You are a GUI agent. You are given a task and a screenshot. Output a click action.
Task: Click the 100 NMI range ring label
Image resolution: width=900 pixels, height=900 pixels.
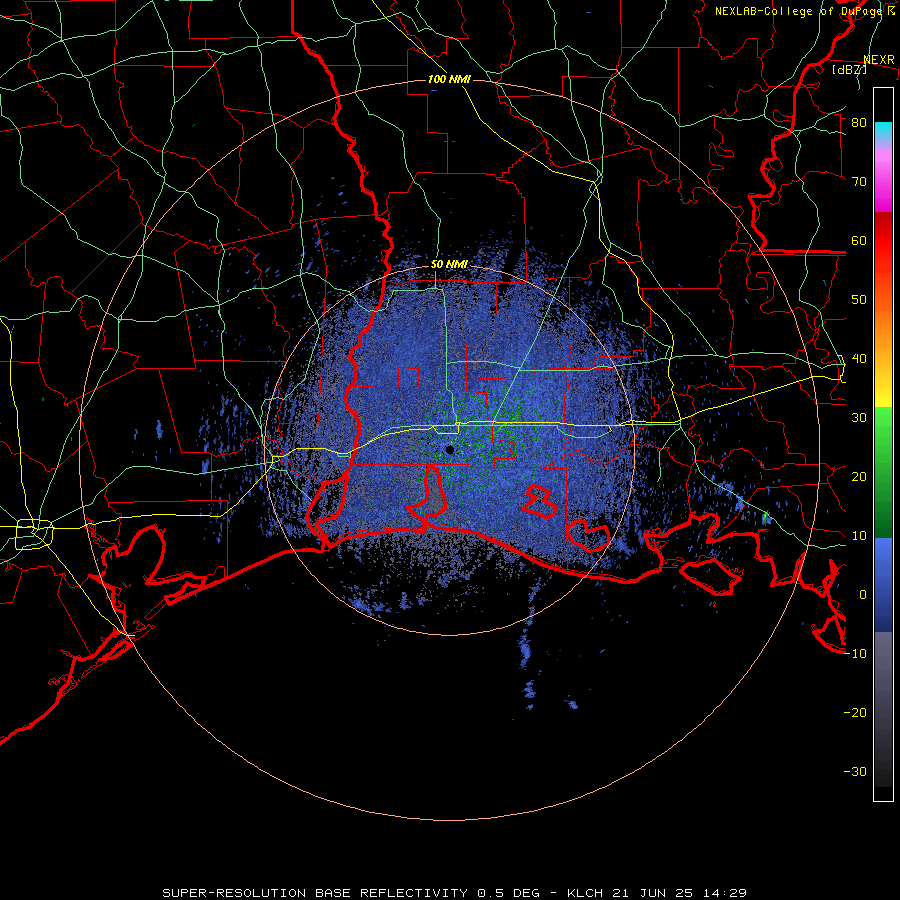click(449, 79)
